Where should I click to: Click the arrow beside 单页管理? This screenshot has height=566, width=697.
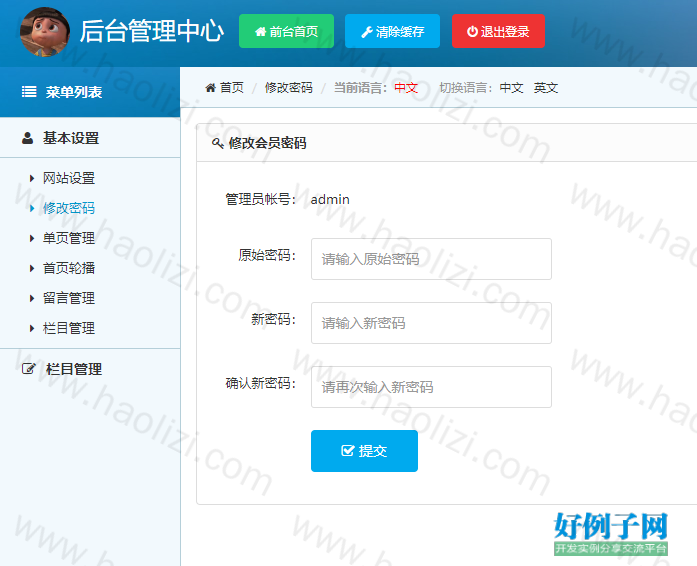pyautogui.click(x=32, y=239)
